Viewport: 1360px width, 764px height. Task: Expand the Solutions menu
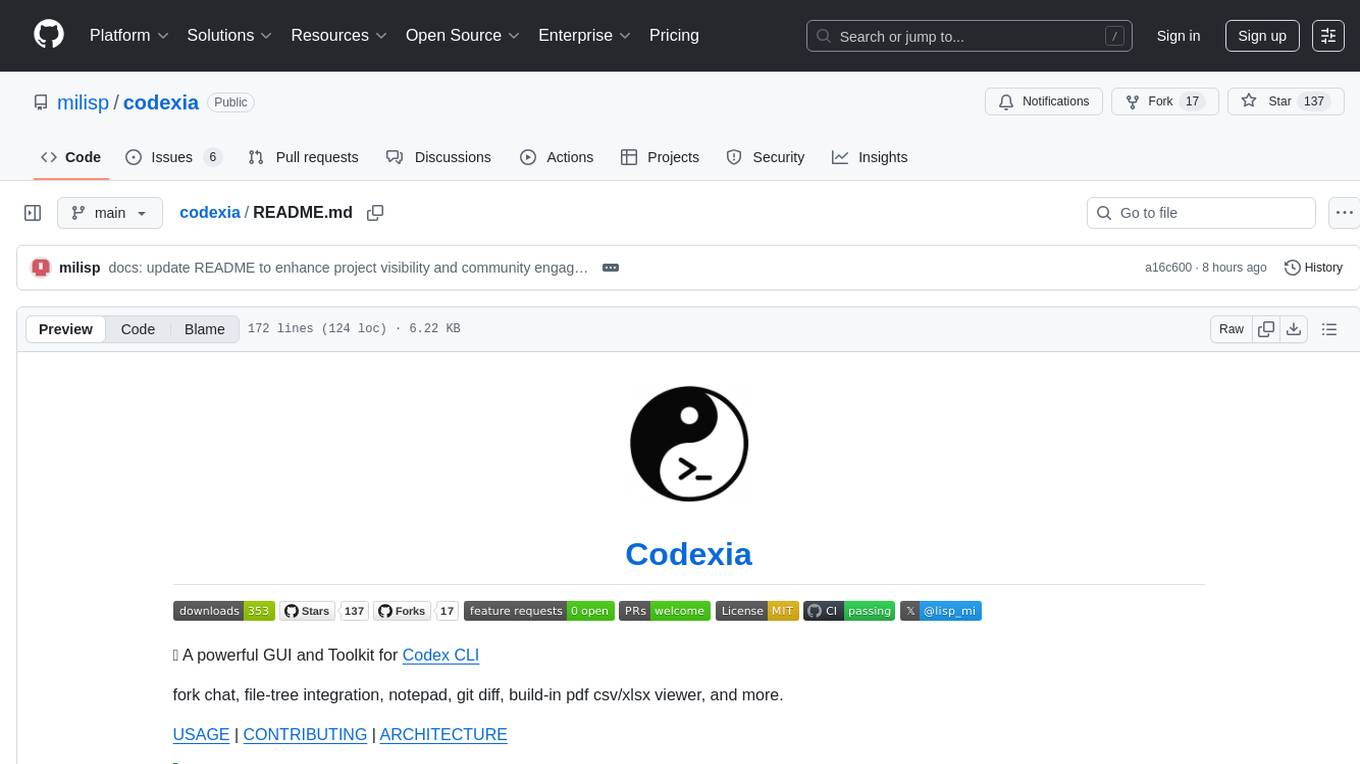229,35
